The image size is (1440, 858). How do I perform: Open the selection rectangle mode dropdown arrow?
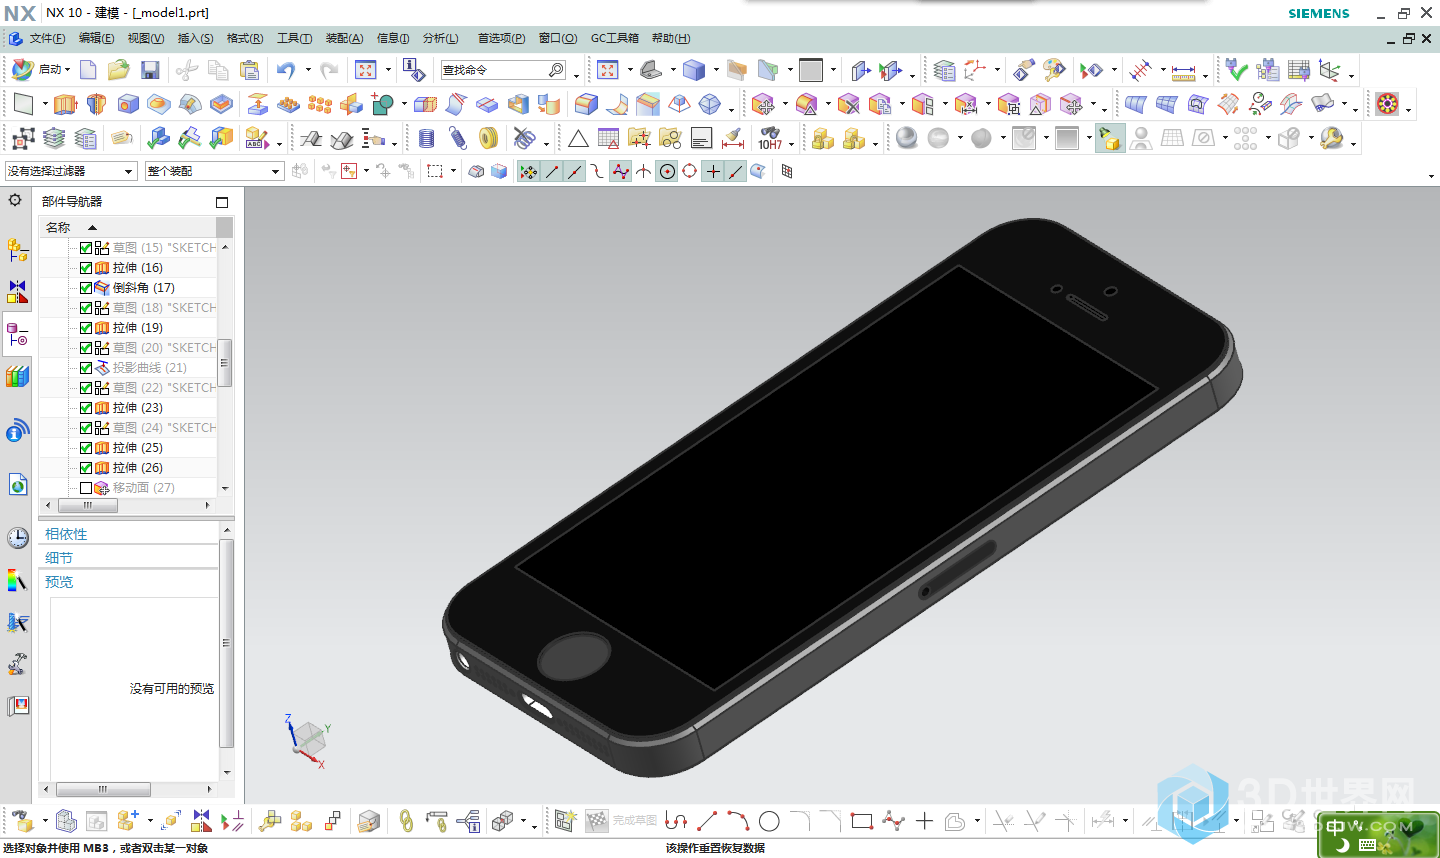tap(453, 171)
